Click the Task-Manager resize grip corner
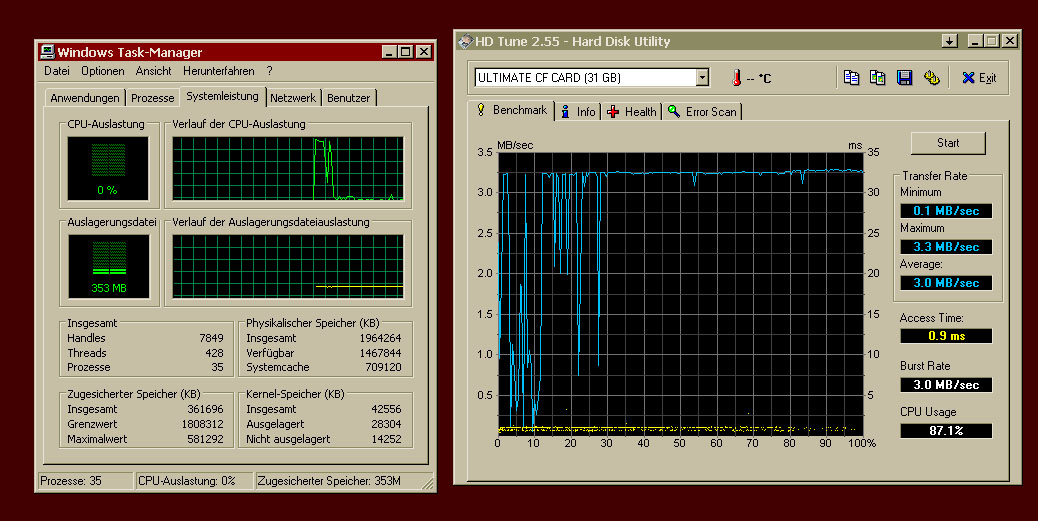 tap(429, 485)
